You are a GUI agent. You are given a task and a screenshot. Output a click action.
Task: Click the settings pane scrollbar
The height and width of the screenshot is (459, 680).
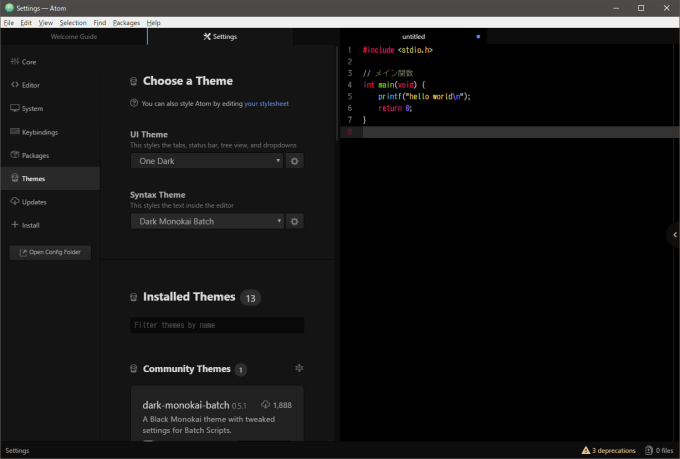(337, 93)
